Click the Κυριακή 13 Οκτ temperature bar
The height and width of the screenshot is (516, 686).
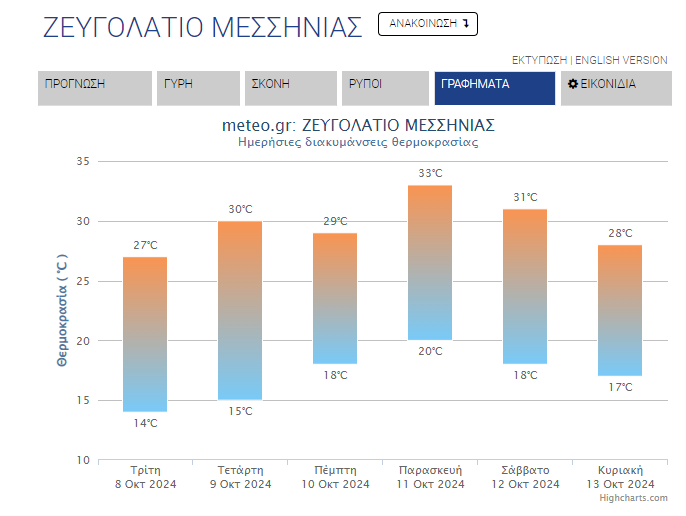[620, 310]
